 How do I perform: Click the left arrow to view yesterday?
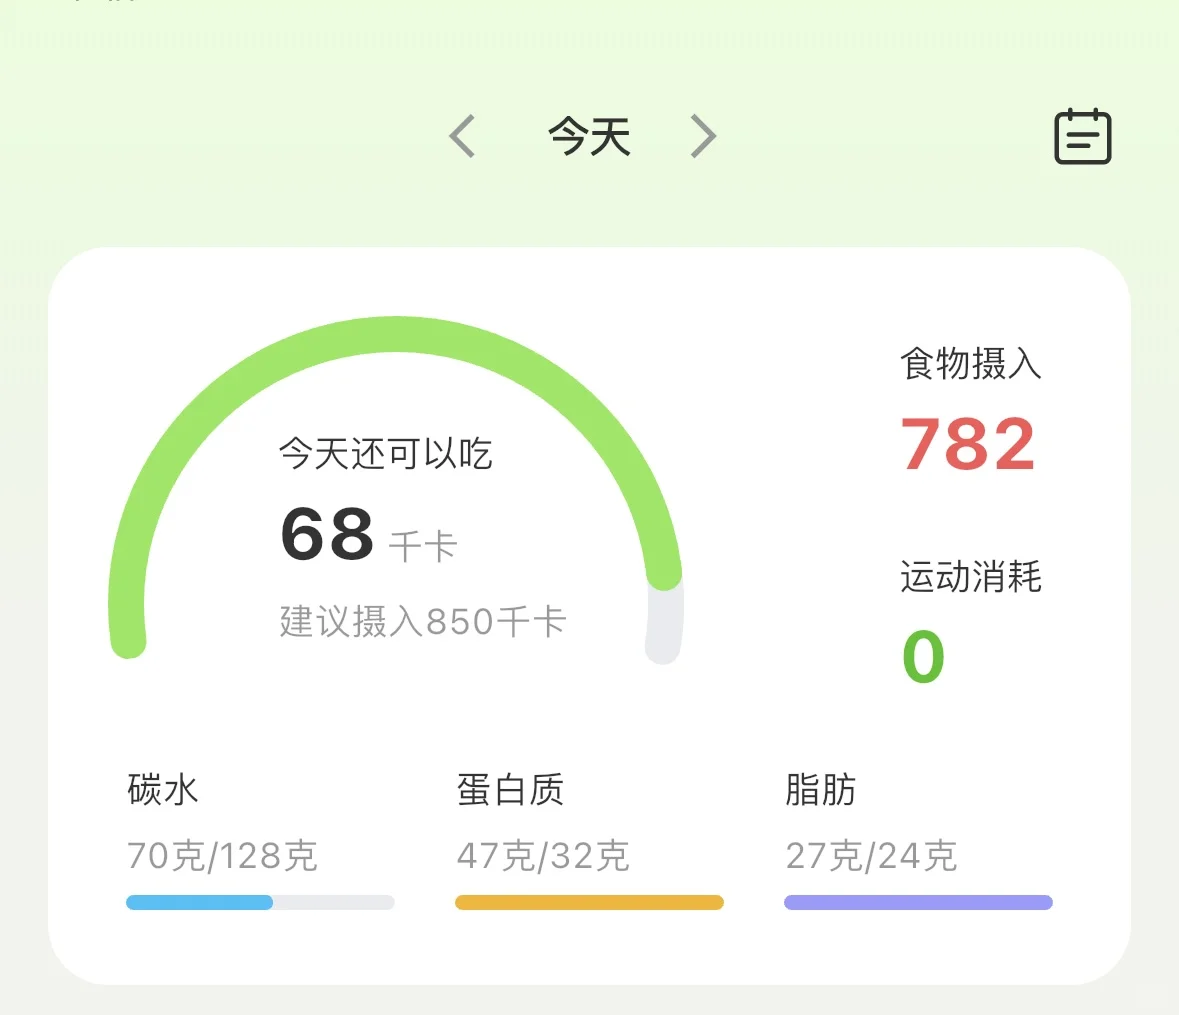pyautogui.click(x=461, y=135)
